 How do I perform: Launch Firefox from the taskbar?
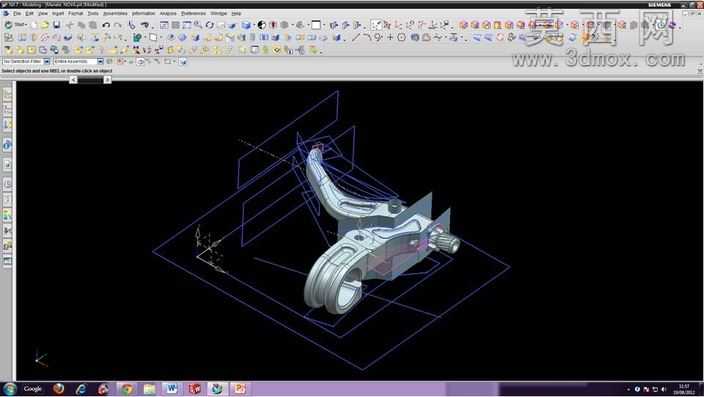pos(58,389)
